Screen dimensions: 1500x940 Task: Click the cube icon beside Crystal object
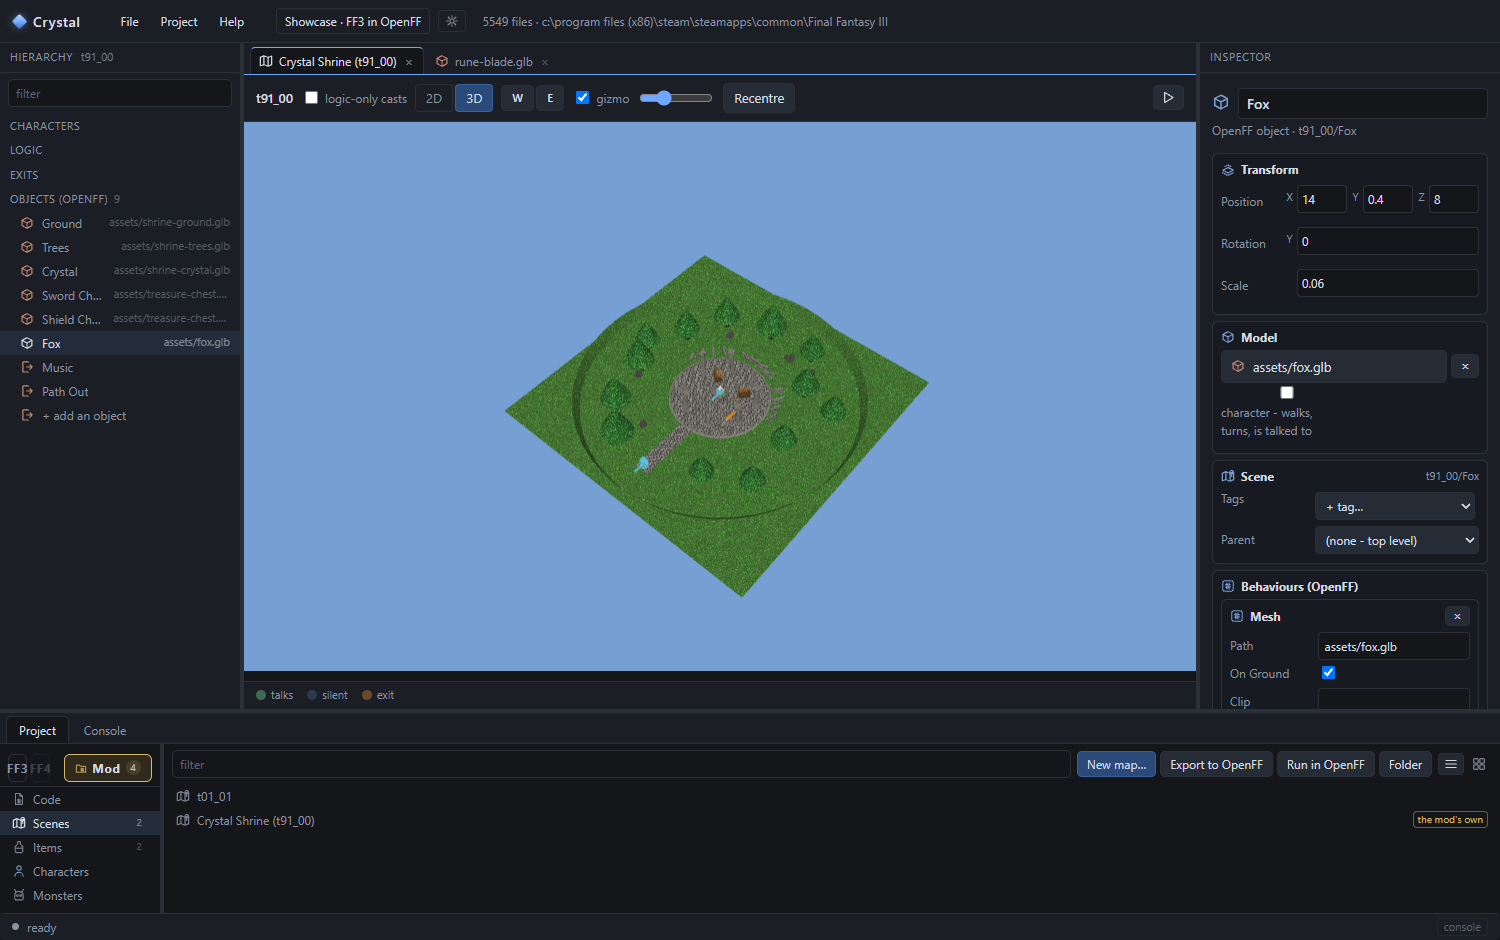tap(27, 271)
